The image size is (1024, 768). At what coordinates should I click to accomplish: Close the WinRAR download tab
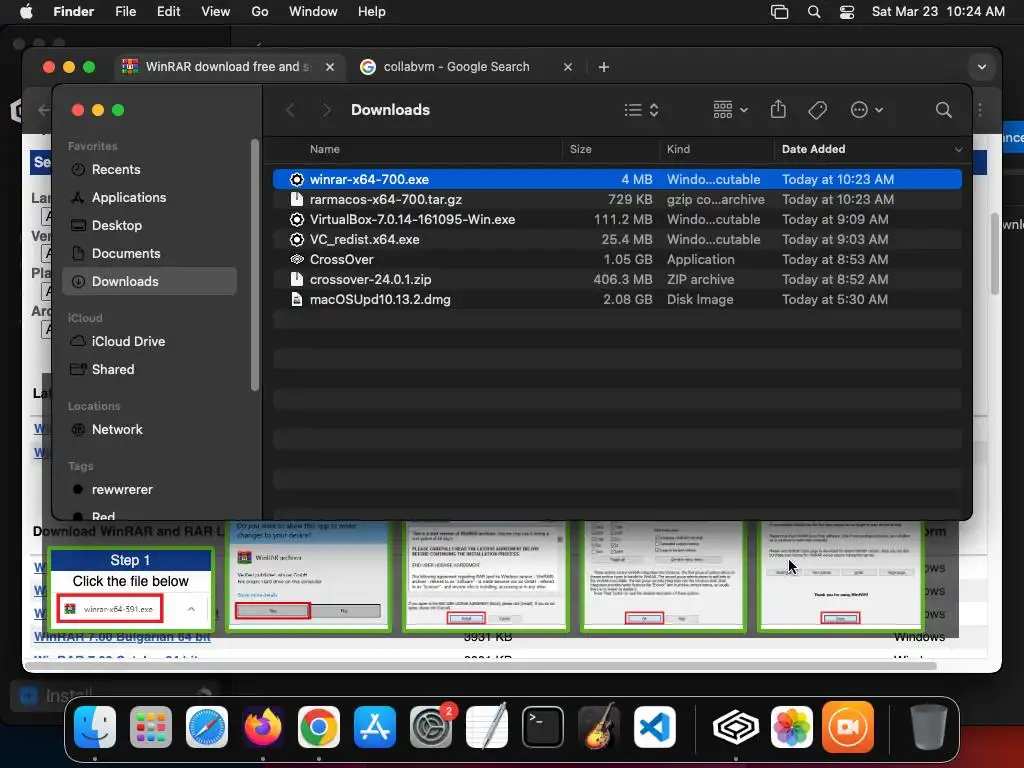330,67
